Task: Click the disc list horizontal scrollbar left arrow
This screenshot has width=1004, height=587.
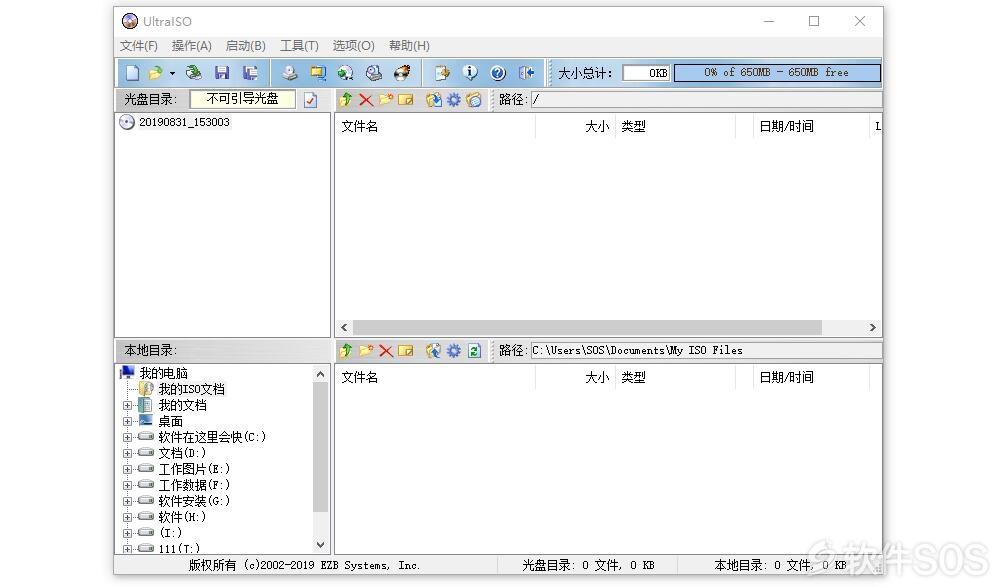Action: pyautogui.click(x=344, y=327)
